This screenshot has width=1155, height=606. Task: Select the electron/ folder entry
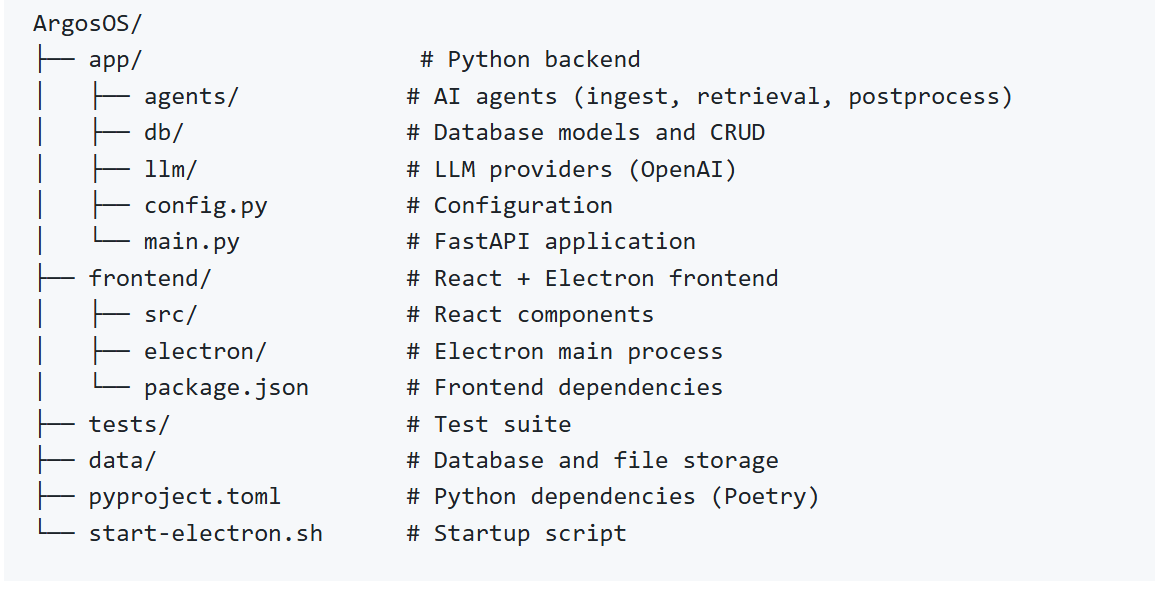tap(205, 351)
